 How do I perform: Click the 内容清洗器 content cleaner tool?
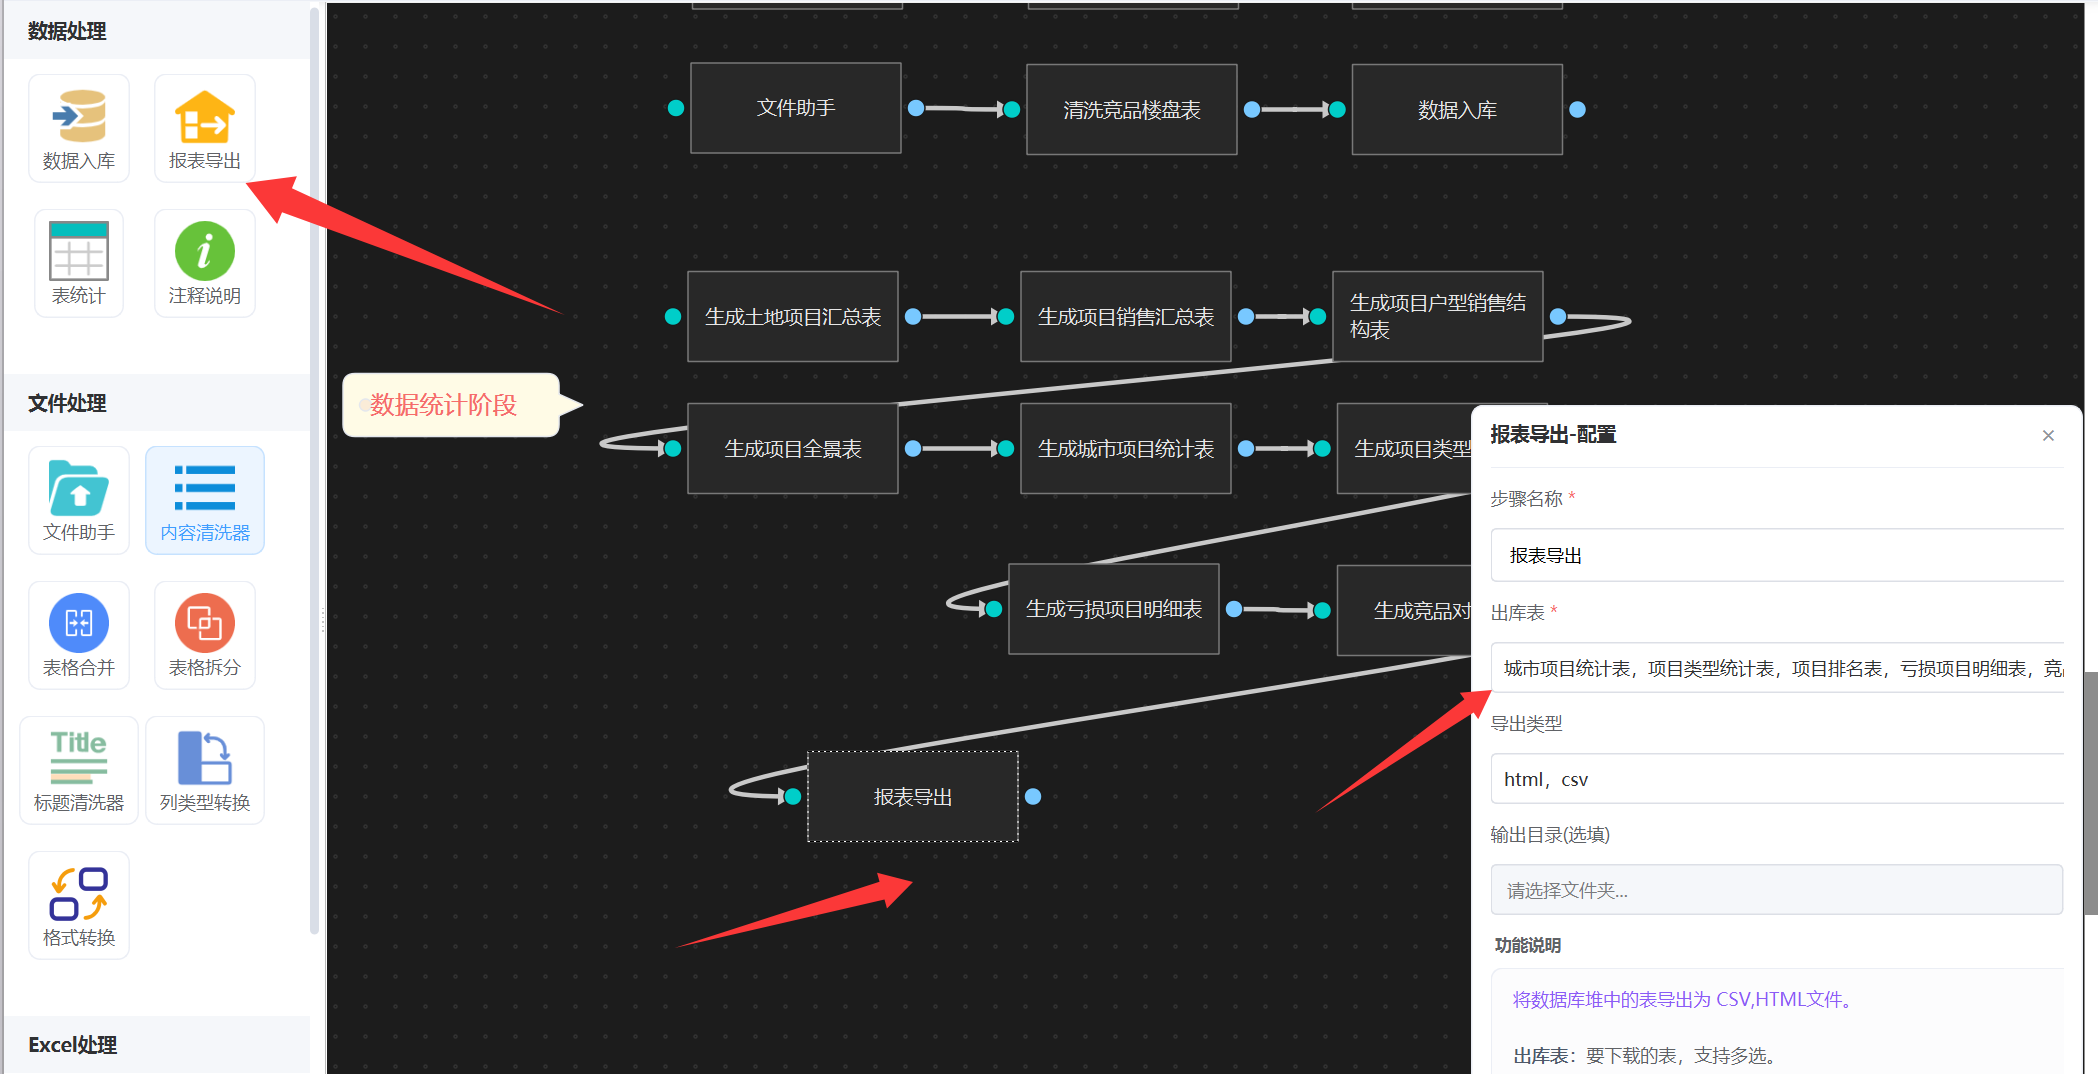tap(205, 500)
